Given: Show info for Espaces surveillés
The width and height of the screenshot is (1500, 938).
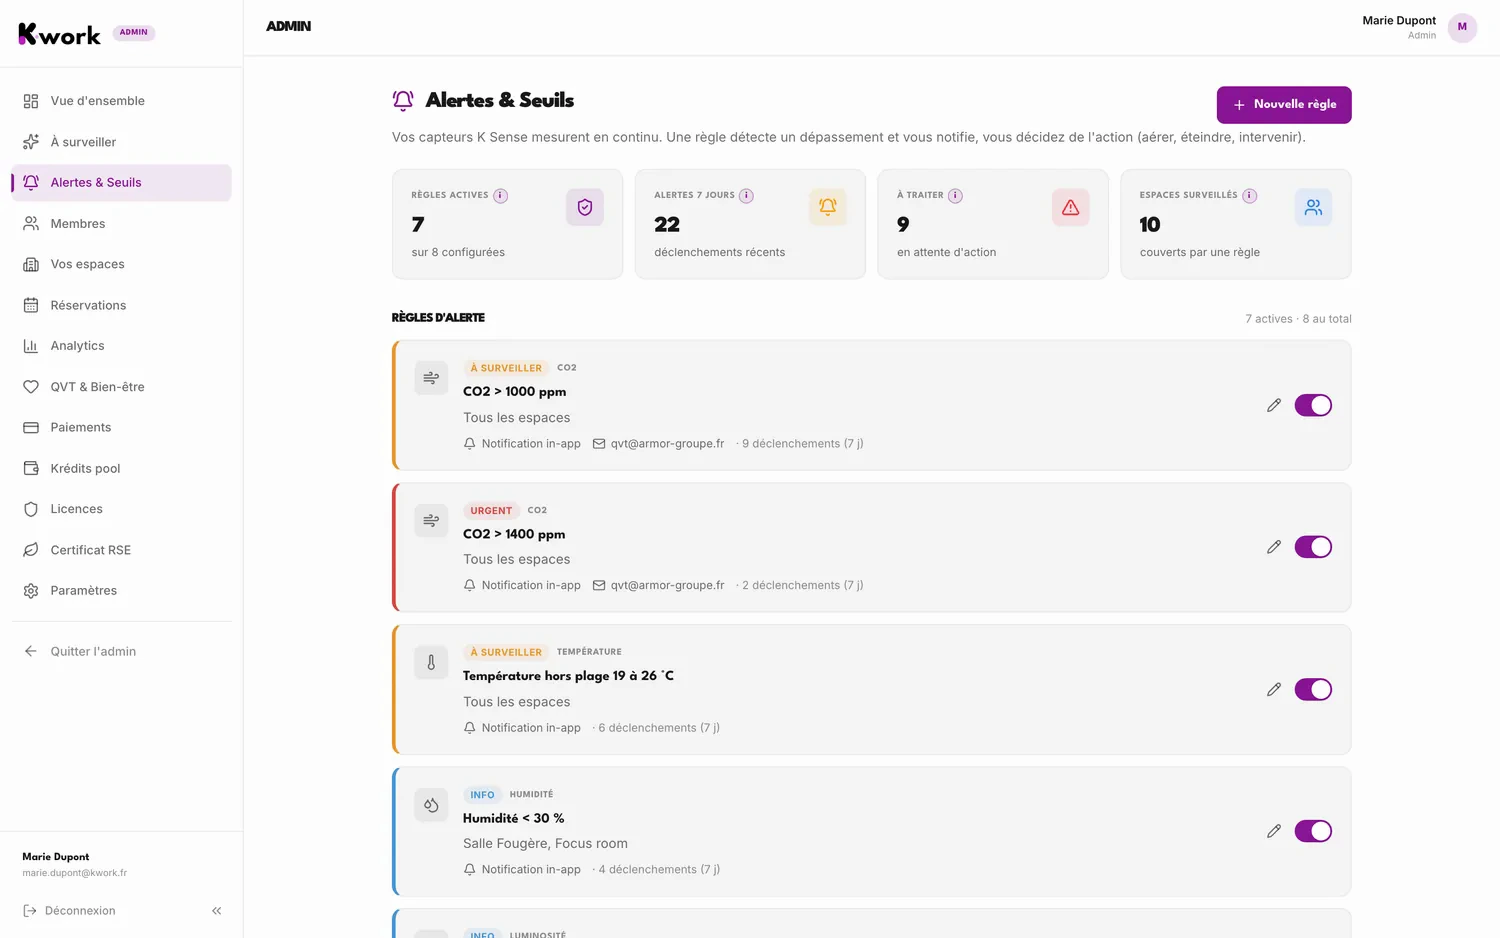Looking at the screenshot, I should 1250,196.
